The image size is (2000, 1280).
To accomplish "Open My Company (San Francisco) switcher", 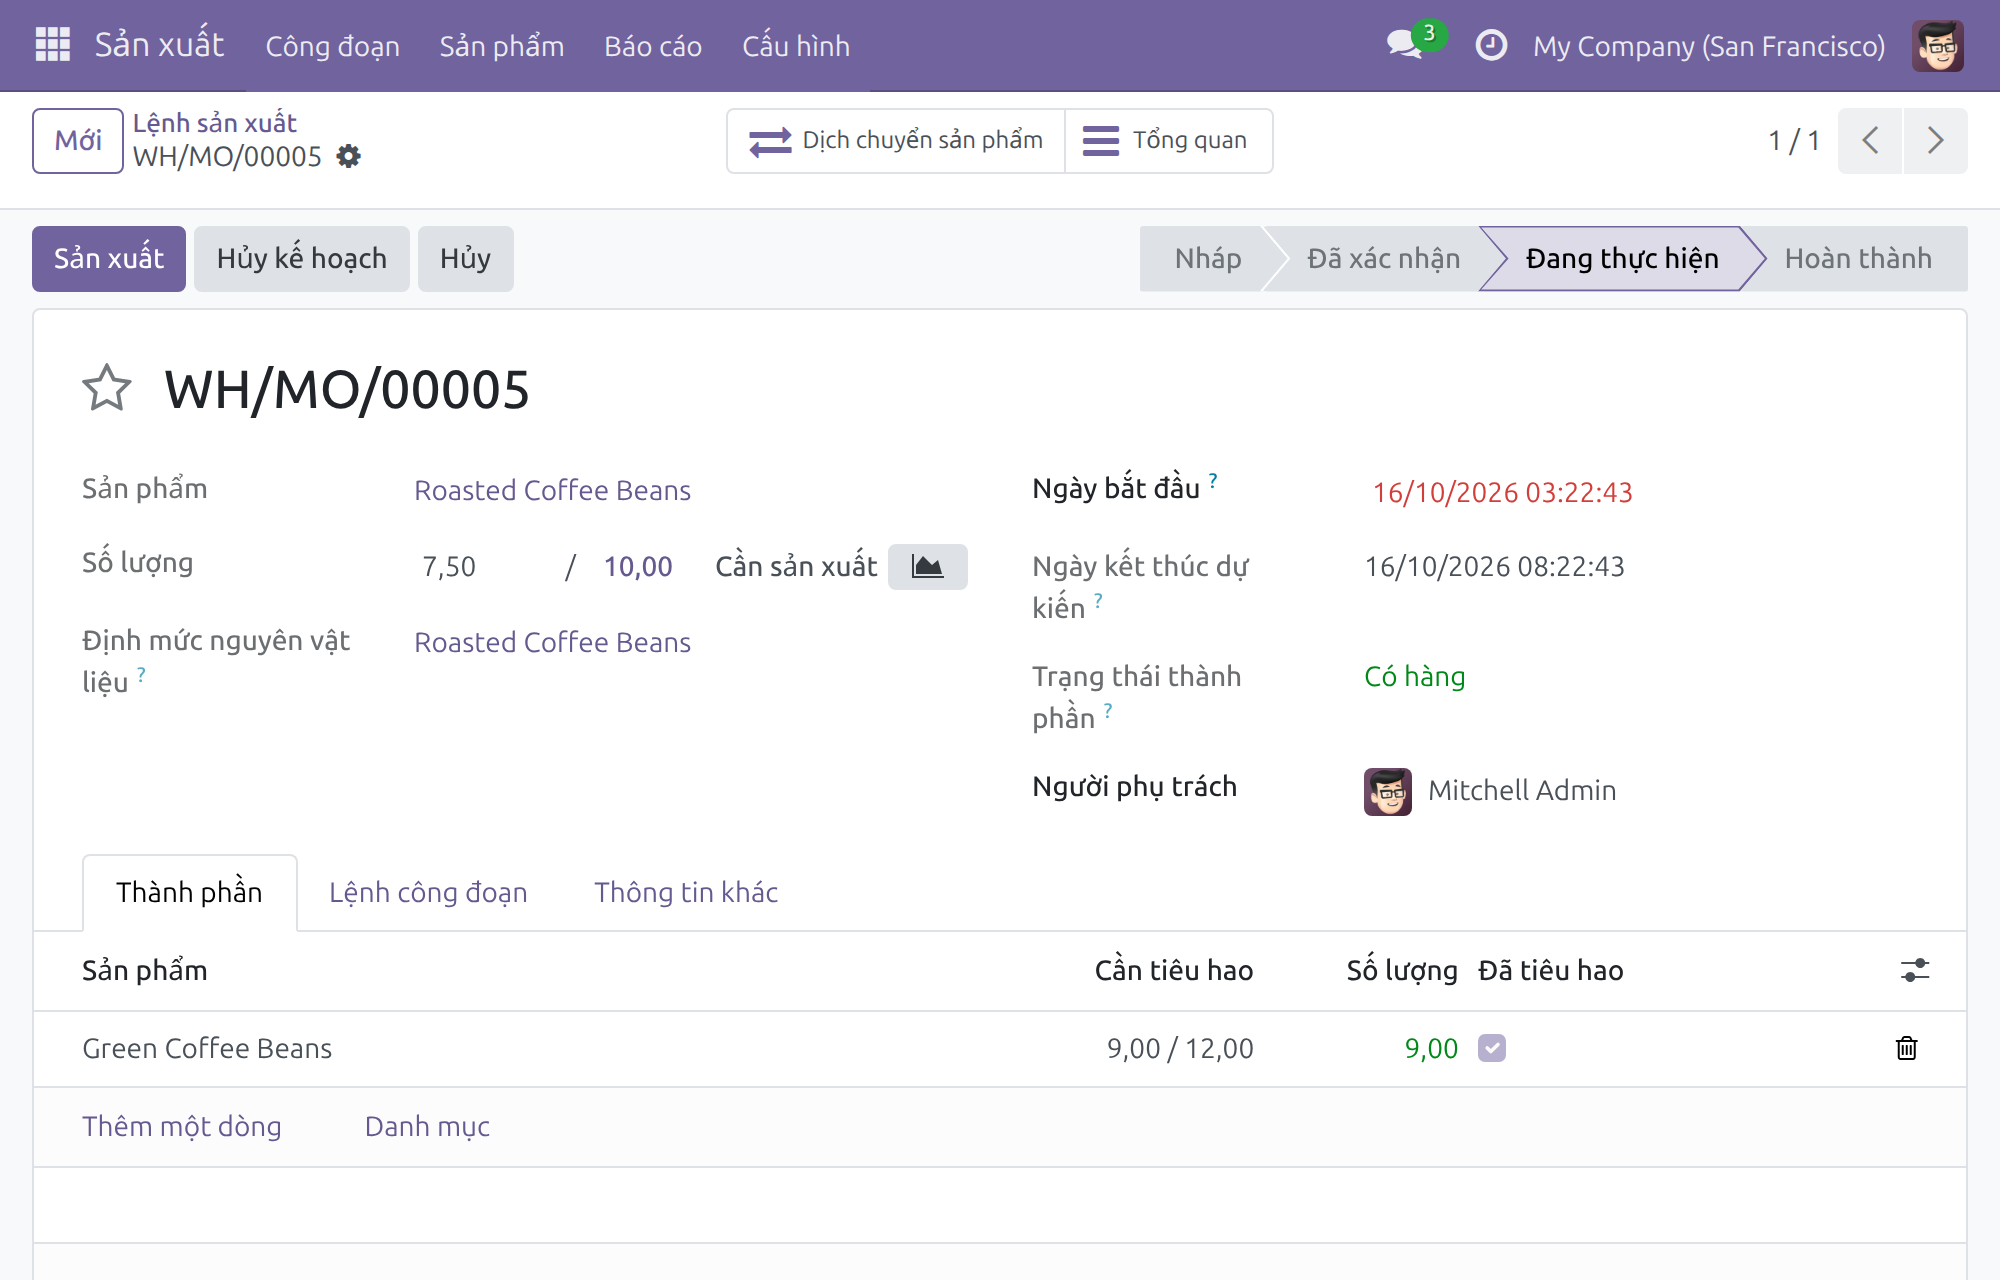I will tap(1709, 46).
